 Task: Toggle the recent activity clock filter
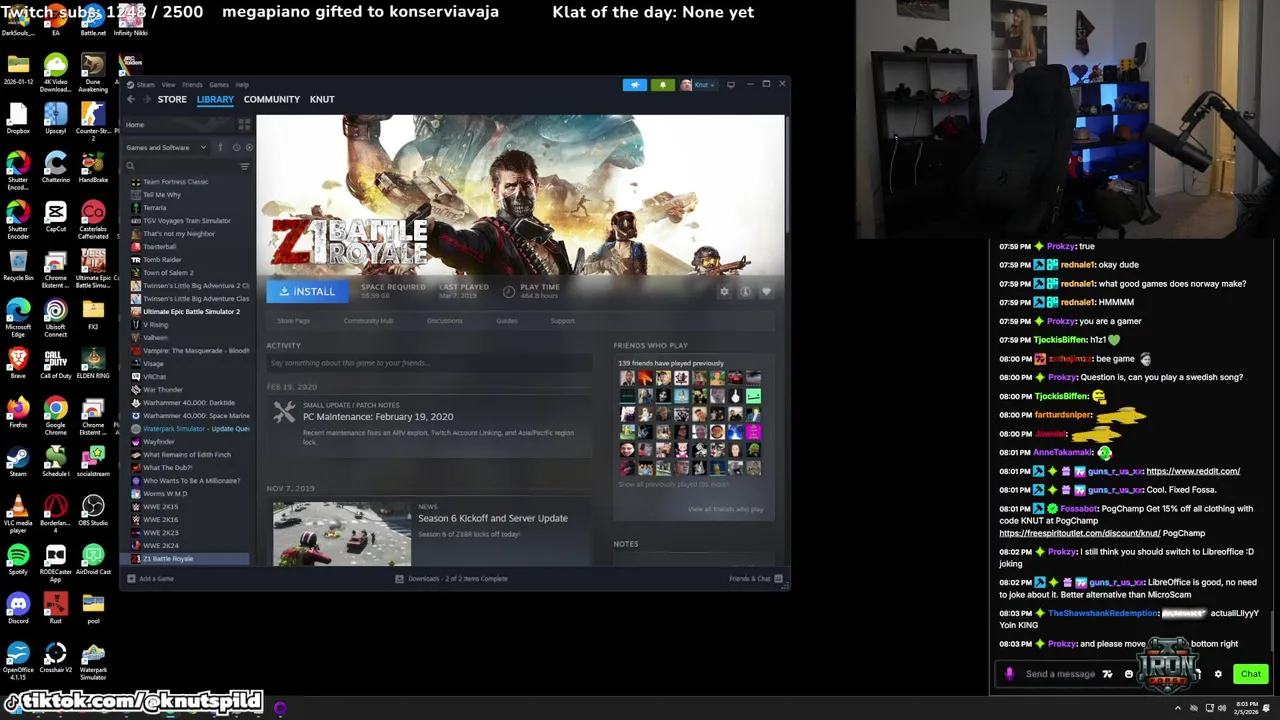point(236,148)
